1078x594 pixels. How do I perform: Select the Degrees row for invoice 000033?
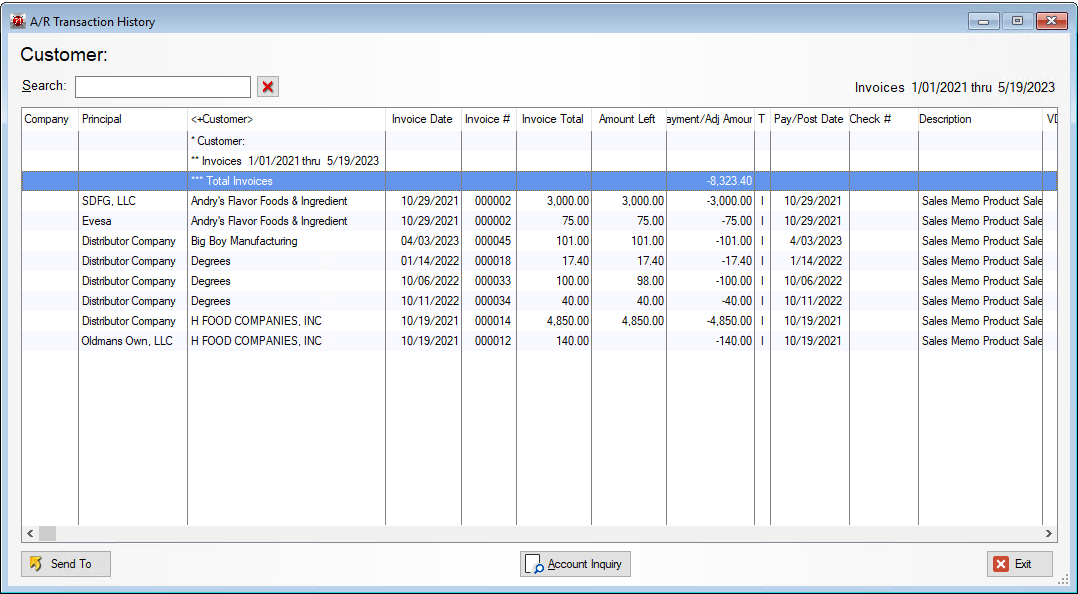pyautogui.click(x=539, y=280)
